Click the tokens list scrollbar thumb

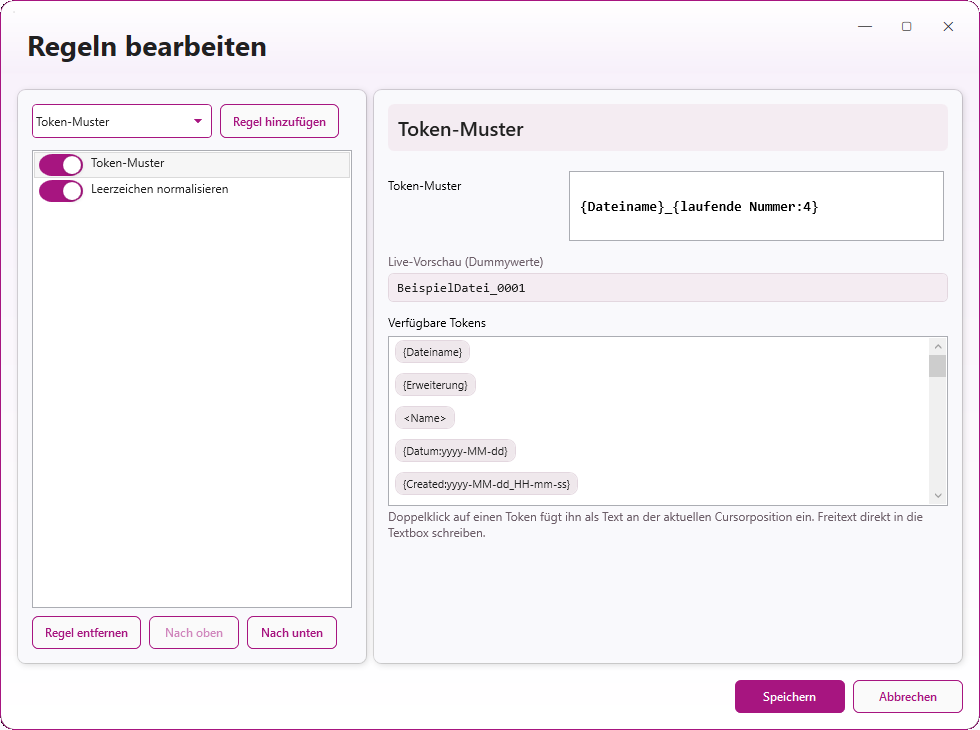(937, 365)
